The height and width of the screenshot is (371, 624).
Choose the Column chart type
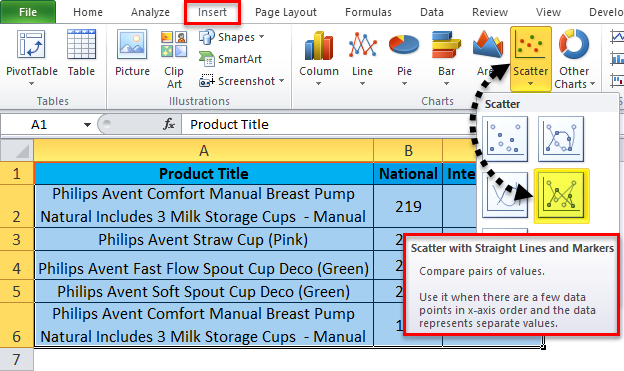click(x=319, y=58)
